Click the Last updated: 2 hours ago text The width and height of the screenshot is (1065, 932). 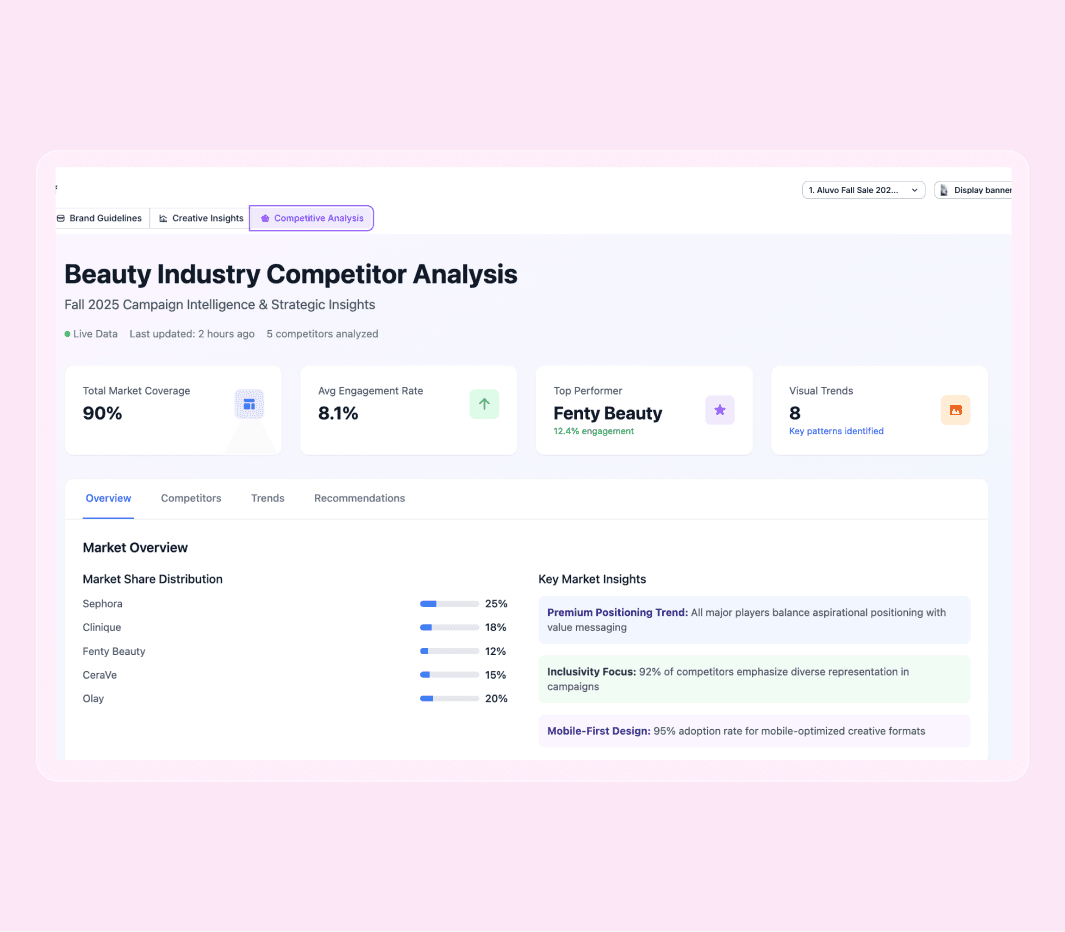click(192, 334)
